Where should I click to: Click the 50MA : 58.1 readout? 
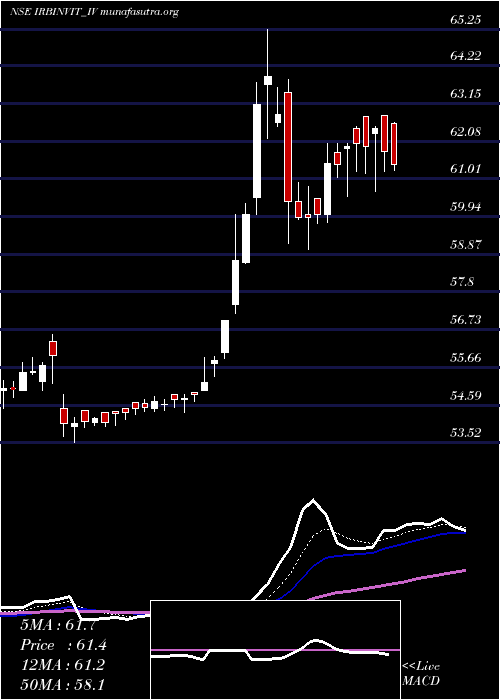(62, 684)
